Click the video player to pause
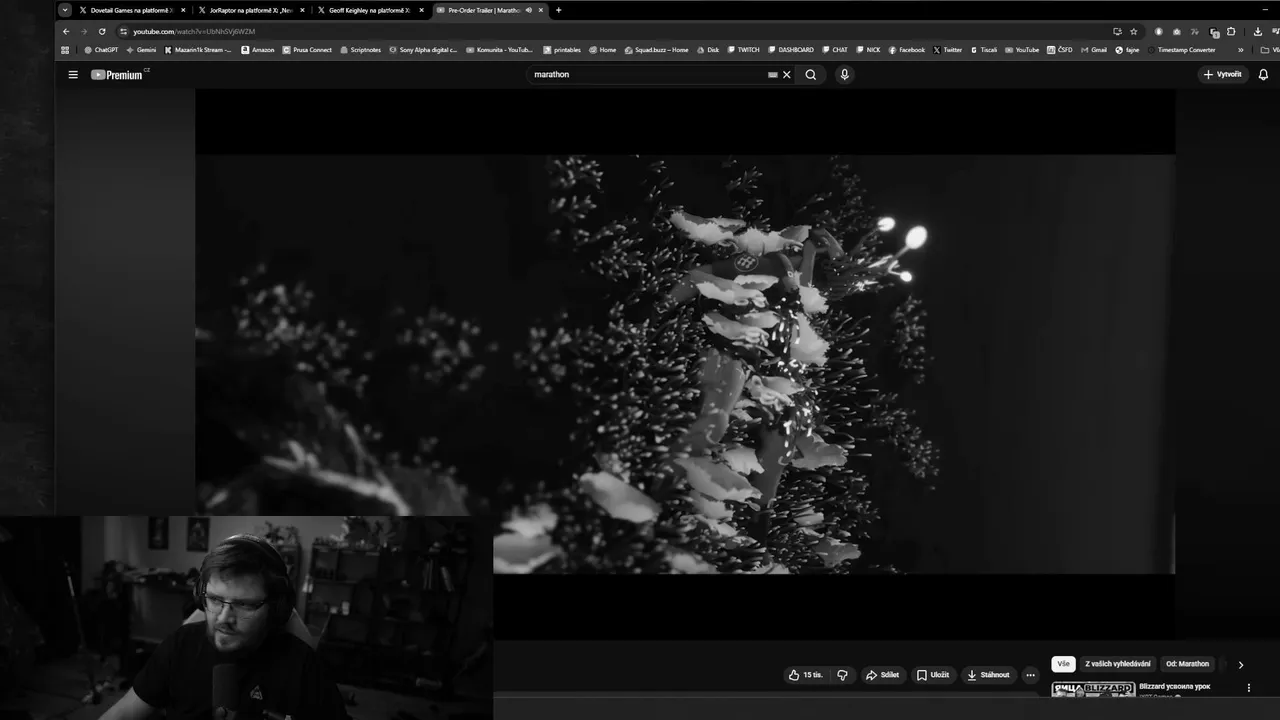Image resolution: width=1280 pixels, height=720 pixels. 685,364
